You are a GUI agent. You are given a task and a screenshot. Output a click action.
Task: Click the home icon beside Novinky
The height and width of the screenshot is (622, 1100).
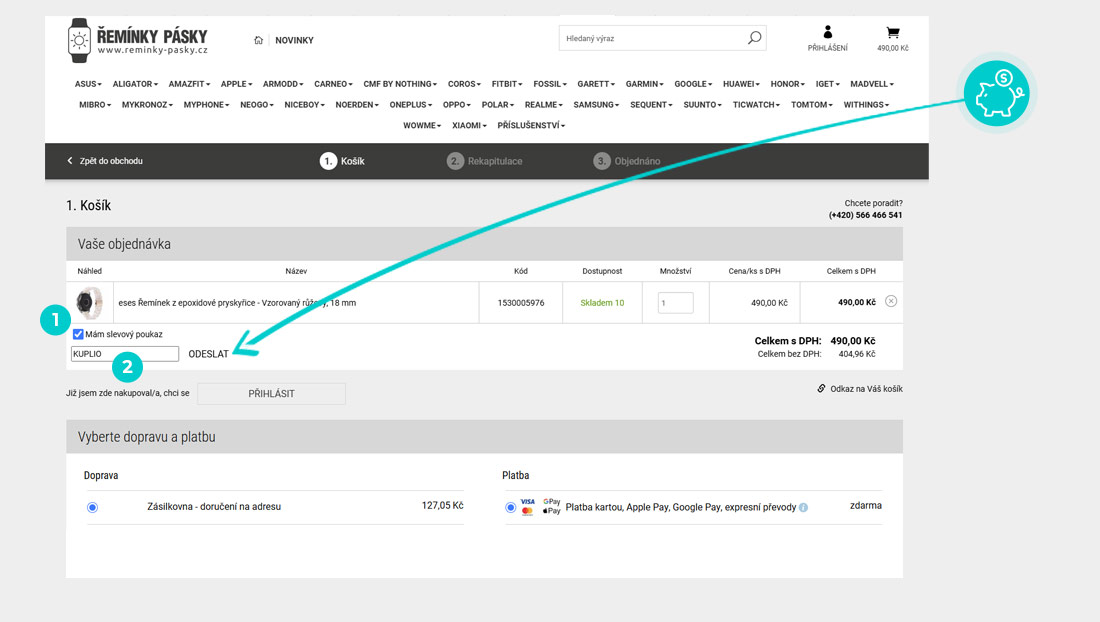[x=259, y=41]
